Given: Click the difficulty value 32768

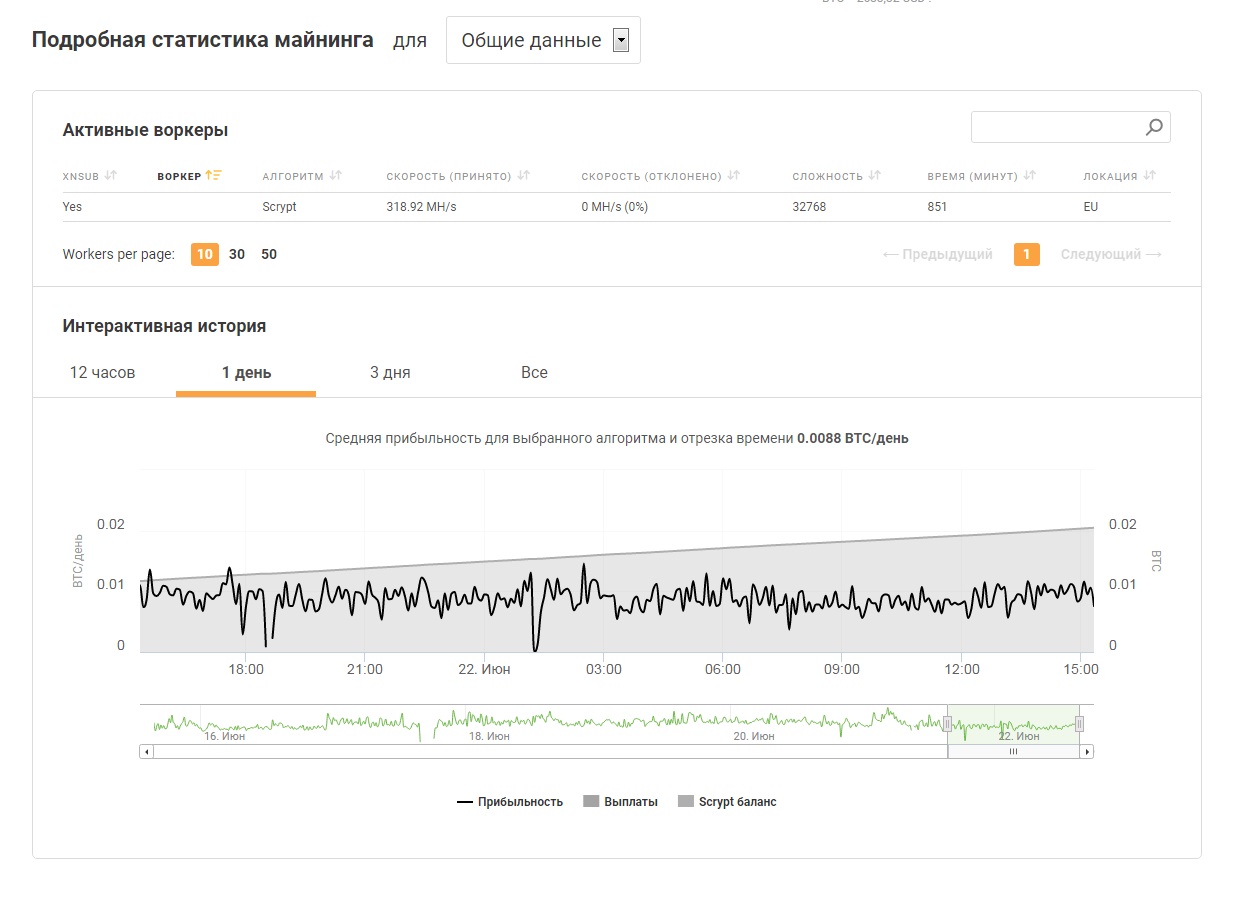Looking at the screenshot, I should pyautogui.click(x=809, y=207).
